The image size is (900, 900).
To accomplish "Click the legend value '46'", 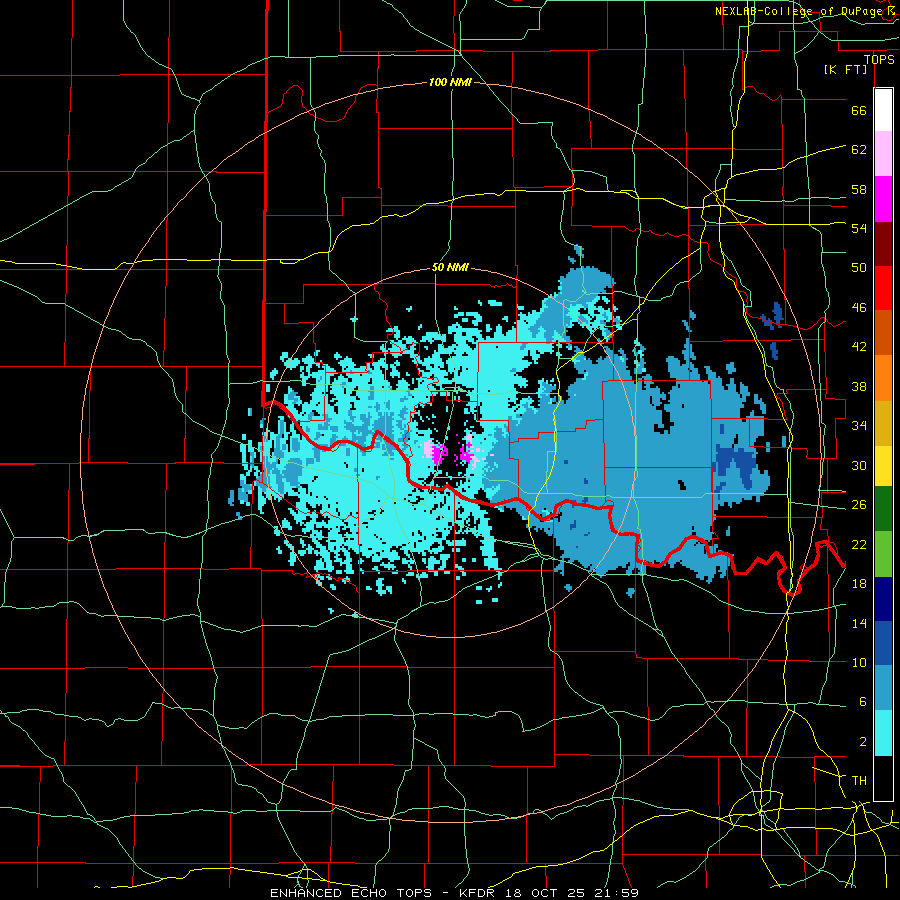I will click(x=859, y=308).
